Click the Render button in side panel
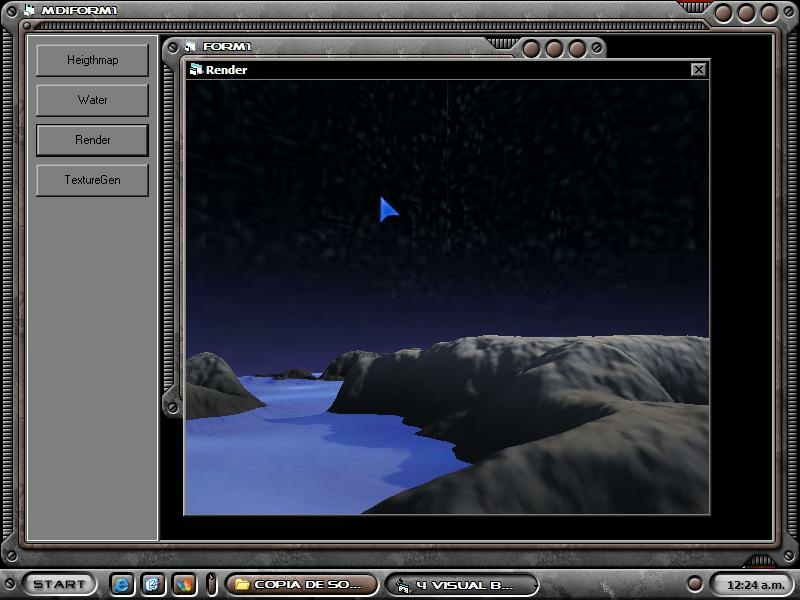Viewport: 800px width, 600px height. point(92,140)
